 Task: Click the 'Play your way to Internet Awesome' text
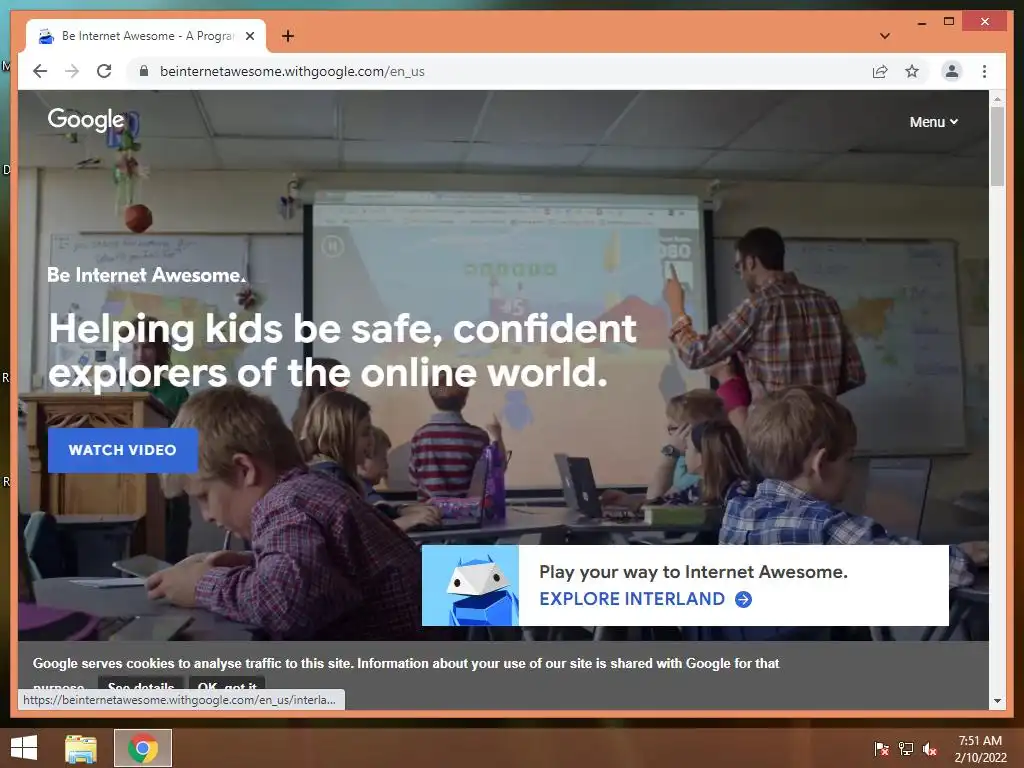click(693, 572)
